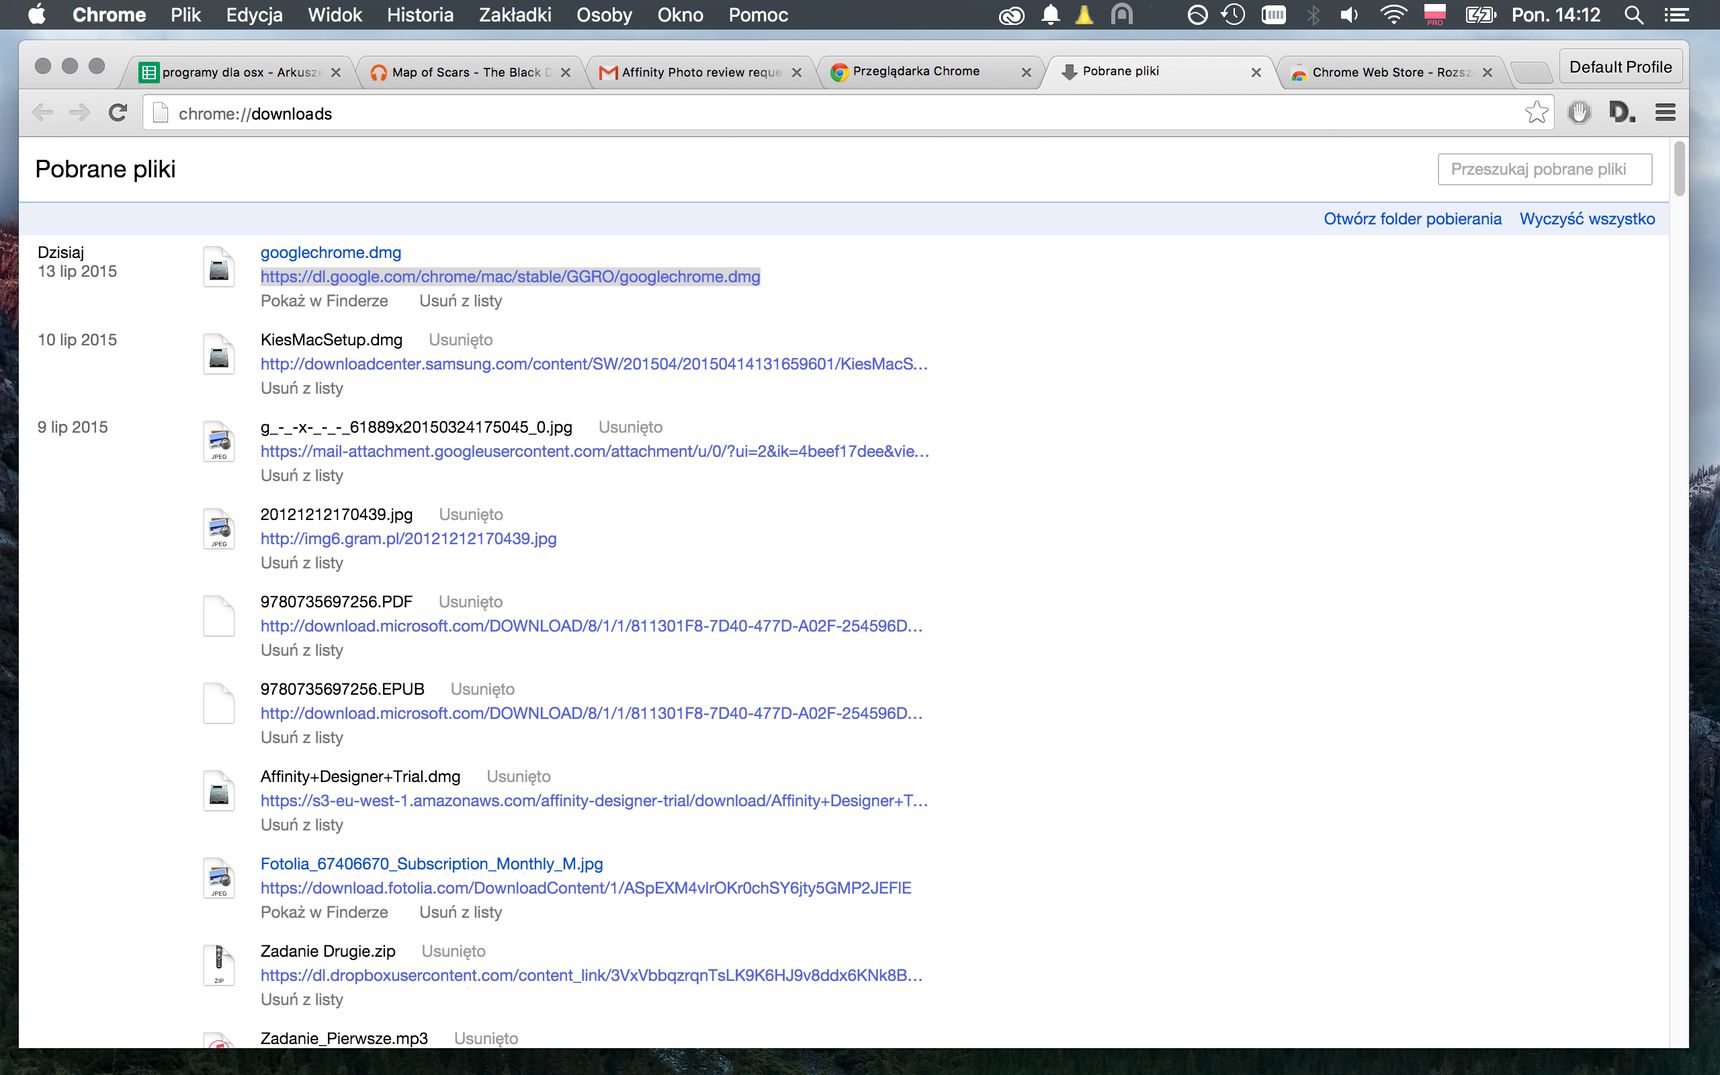The image size is (1720, 1075).
Task: Open the Zakładki menu
Action: coord(515,15)
